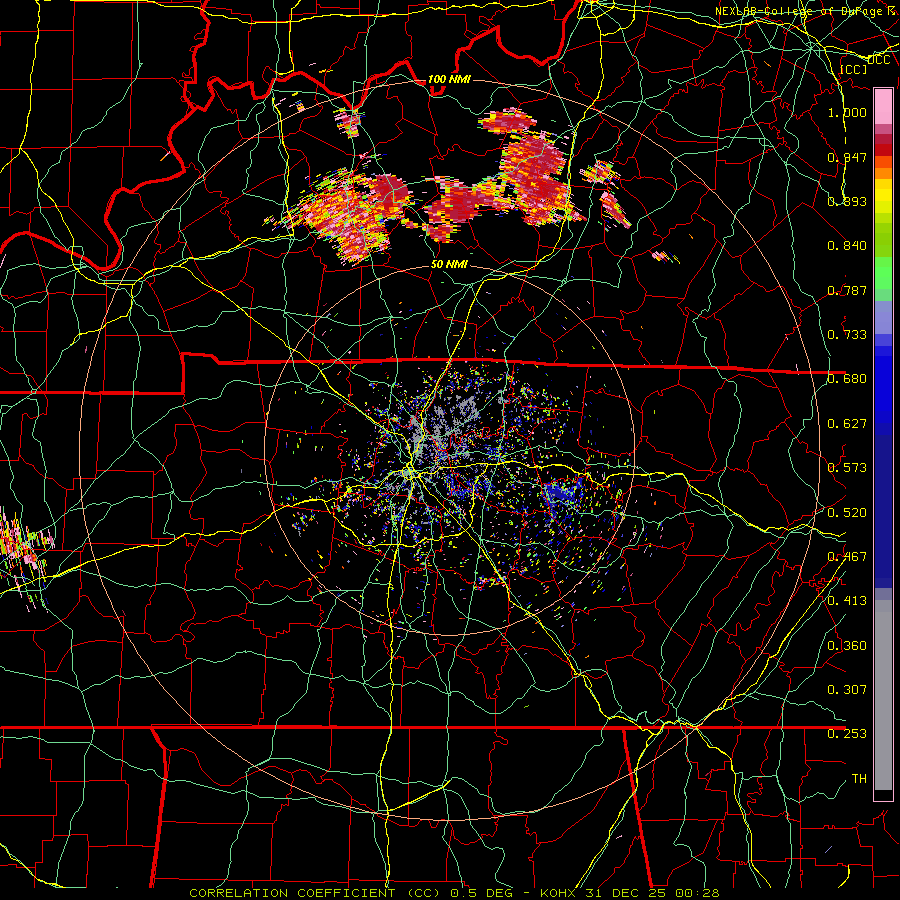Screen dimensions: 900x900
Task: Pick the bright green band of color scale
Action: pyautogui.click(x=883, y=273)
